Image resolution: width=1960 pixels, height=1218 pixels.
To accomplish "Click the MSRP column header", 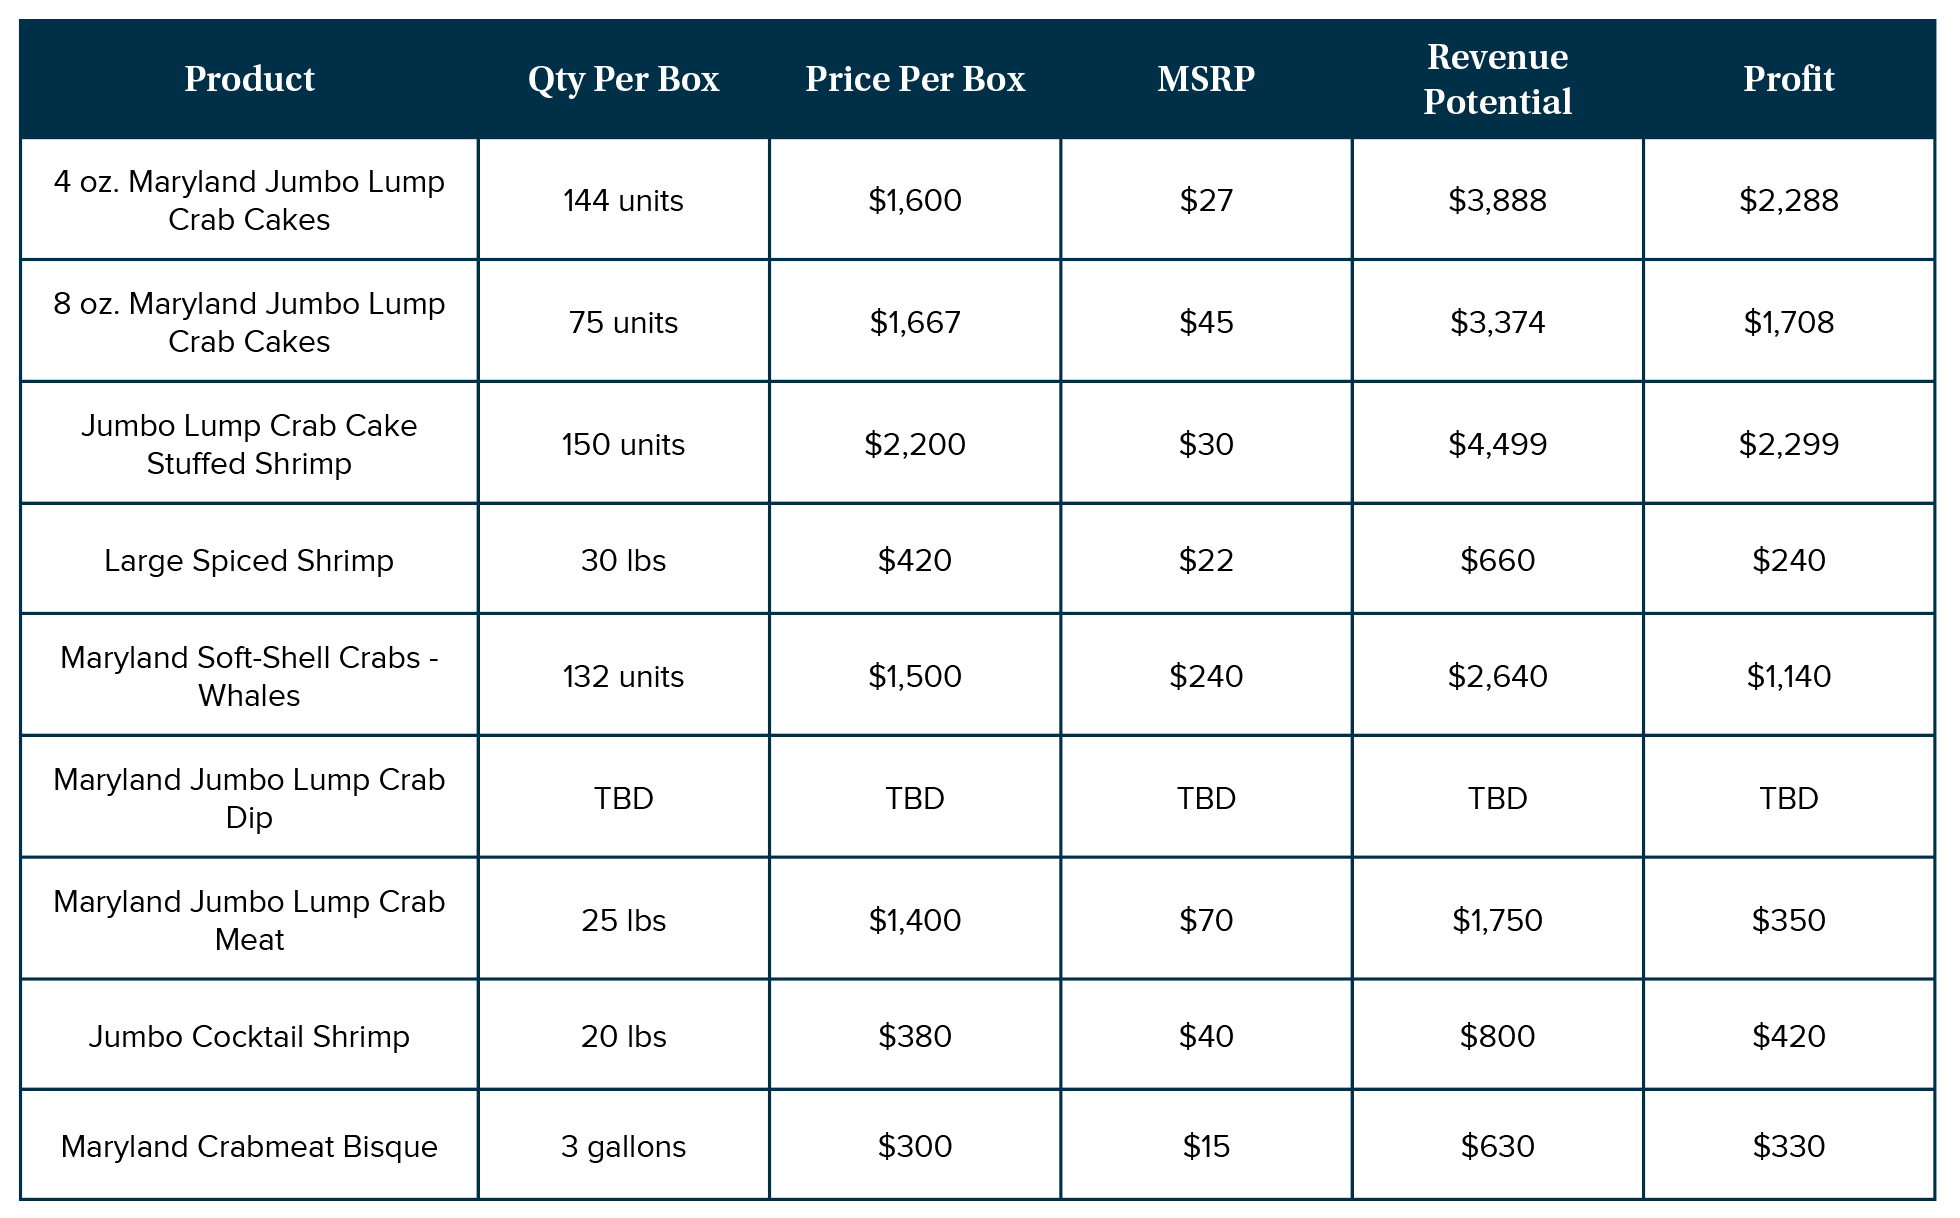I will point(1206,79).
